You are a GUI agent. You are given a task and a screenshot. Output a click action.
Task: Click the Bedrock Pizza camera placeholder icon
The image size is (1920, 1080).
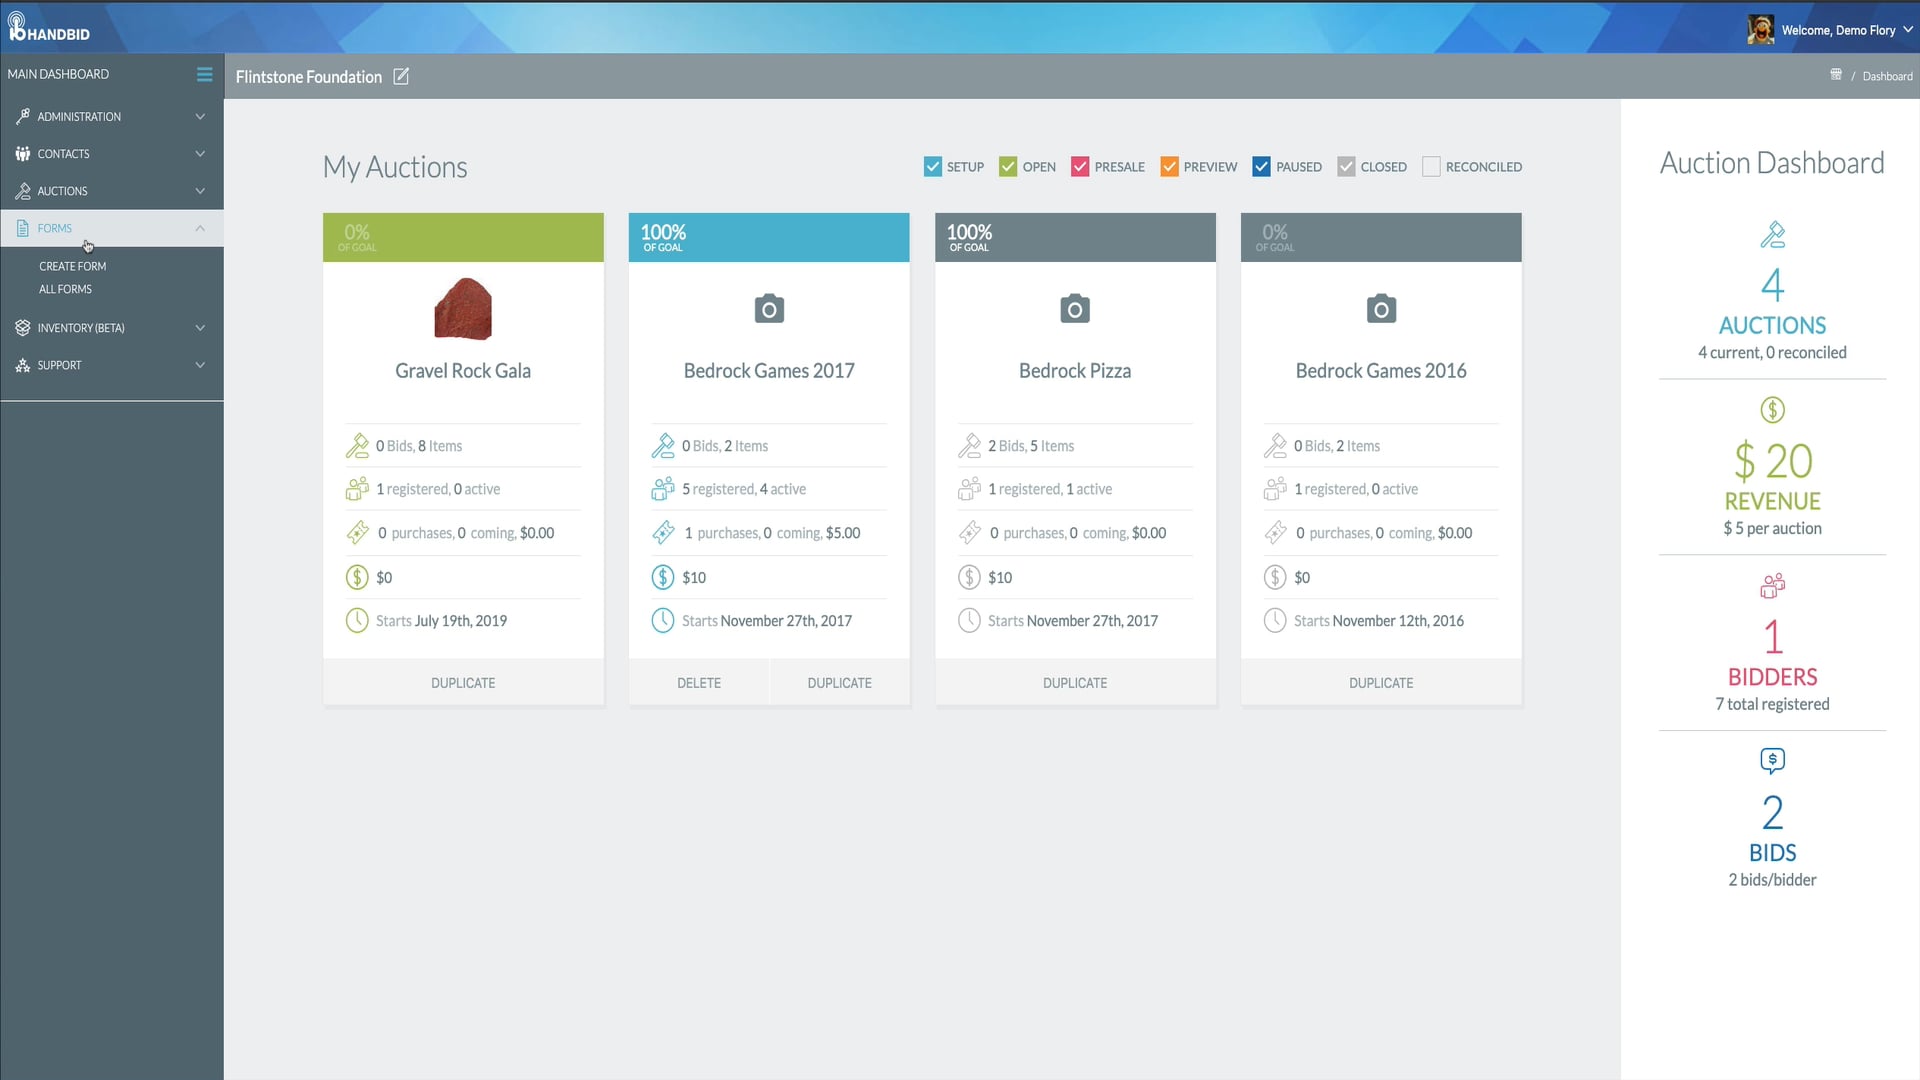coord(1075,308)
